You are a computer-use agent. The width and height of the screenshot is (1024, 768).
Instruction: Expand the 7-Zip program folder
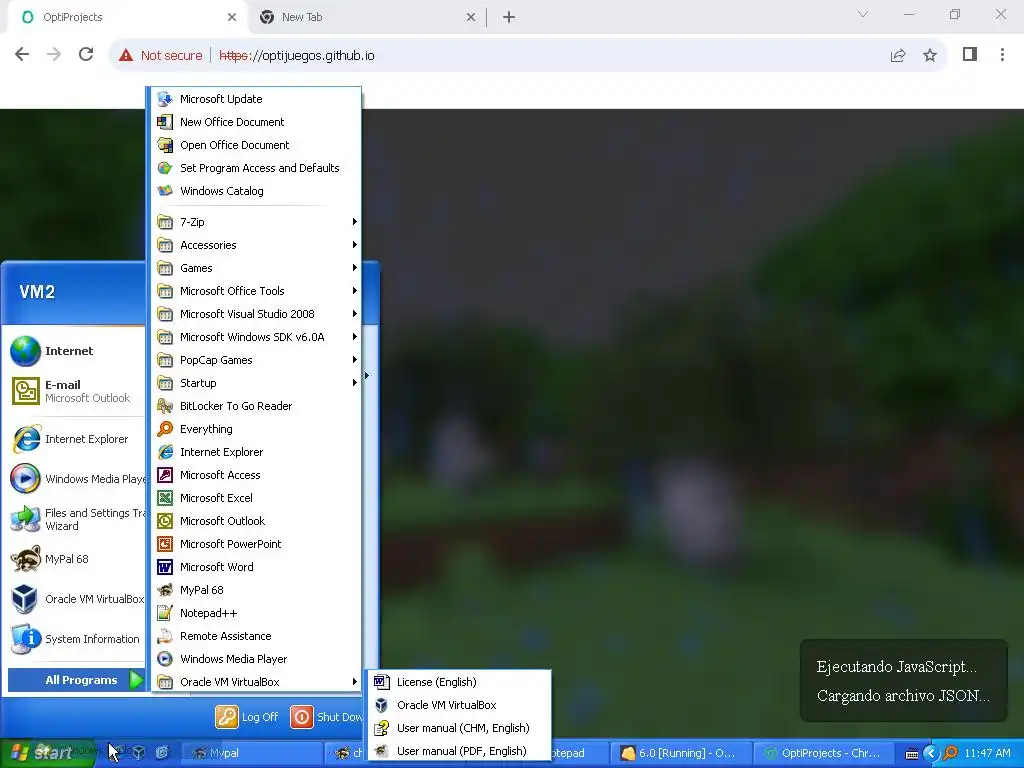coord(256,222)
